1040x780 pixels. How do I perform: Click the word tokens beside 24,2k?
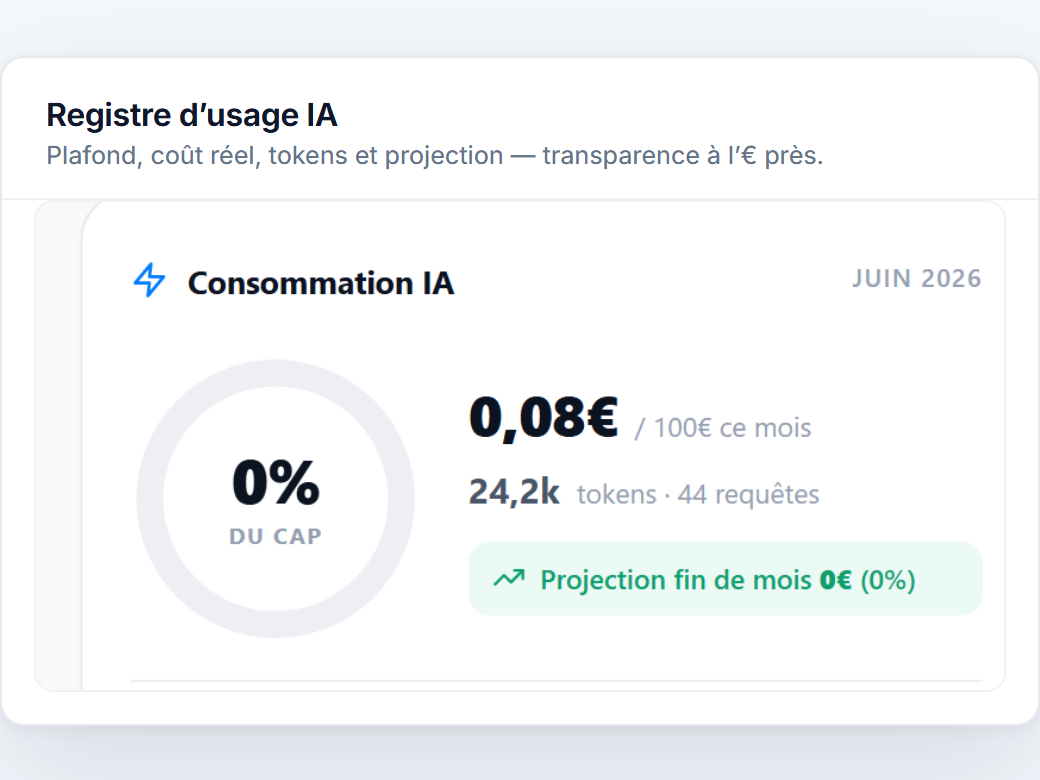[616, 495]
